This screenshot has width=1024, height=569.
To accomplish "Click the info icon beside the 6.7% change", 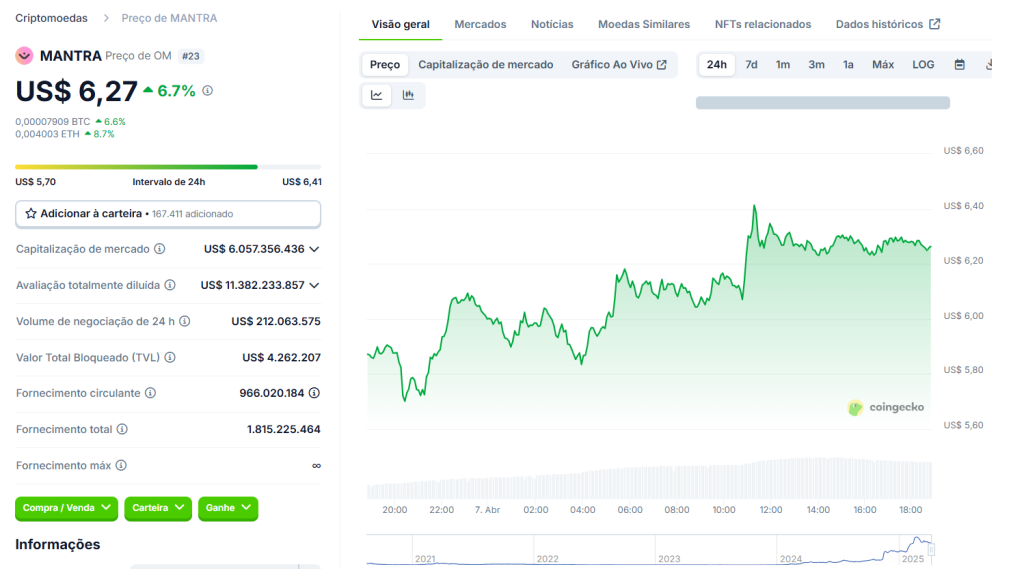I will click(208, 91).
